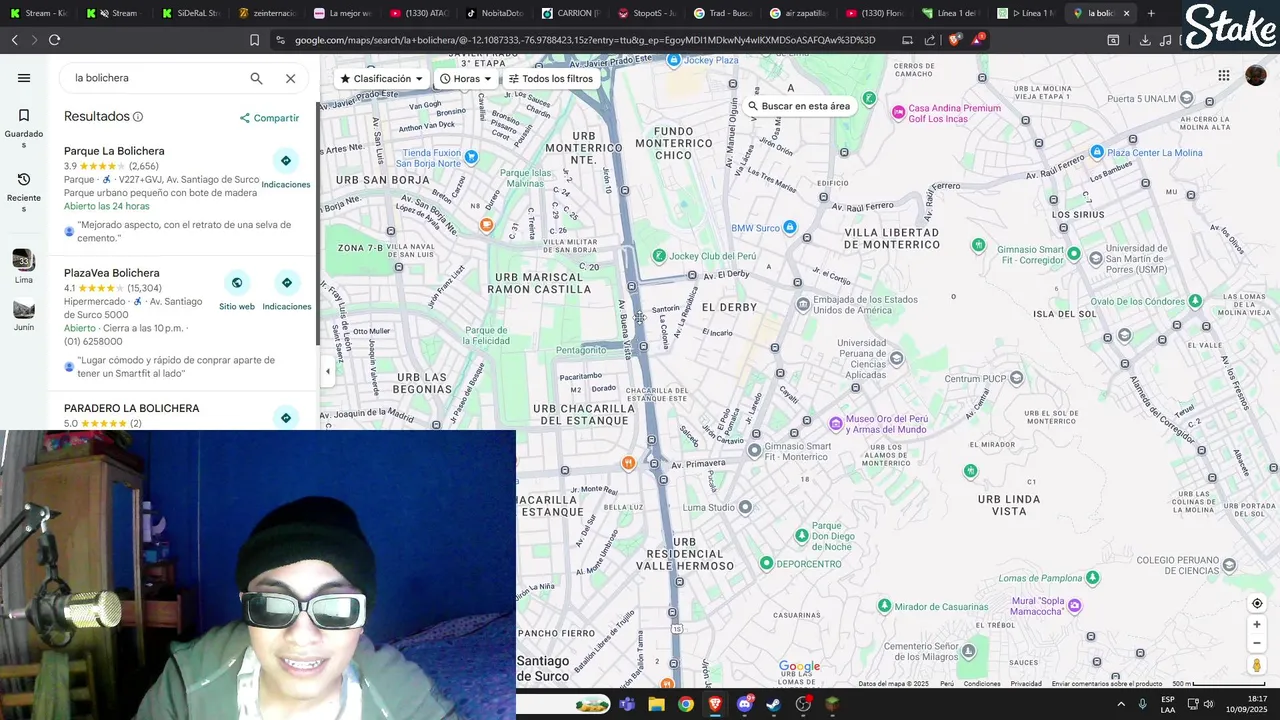Viewport: 1280px width, 720px height.
Task: Open Brave shields icon
Action: [x=954, y=40]
